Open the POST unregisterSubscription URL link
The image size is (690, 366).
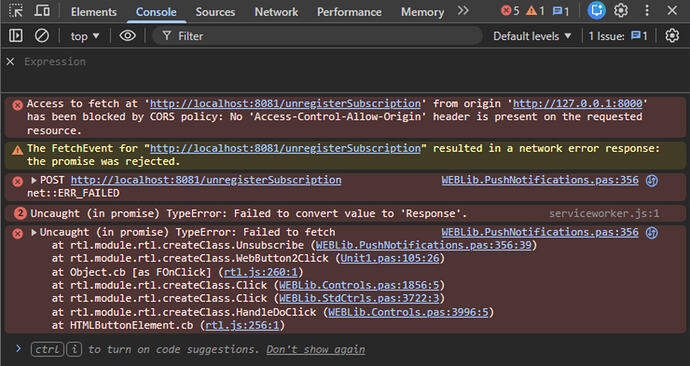pos(206,180)
